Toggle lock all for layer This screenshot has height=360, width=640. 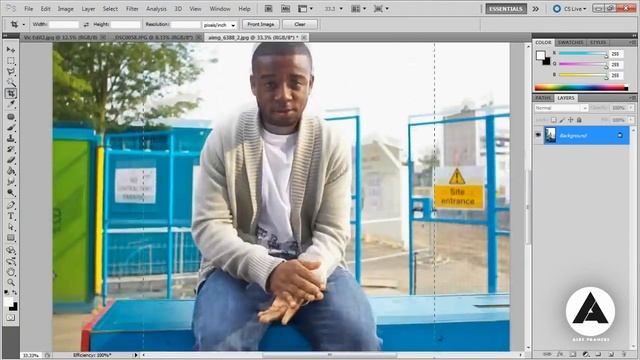(x=579, y=120)
